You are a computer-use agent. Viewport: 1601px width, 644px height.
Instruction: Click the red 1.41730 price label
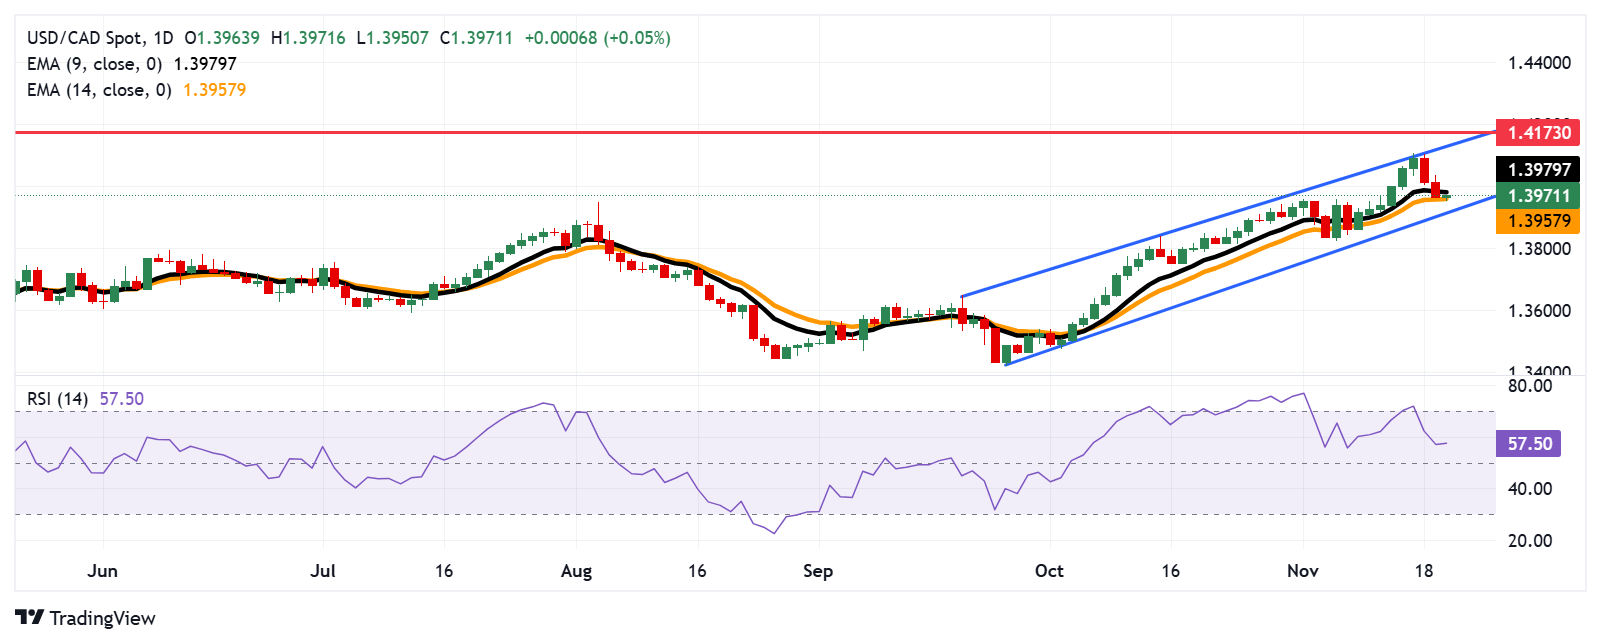point(1538,132)
